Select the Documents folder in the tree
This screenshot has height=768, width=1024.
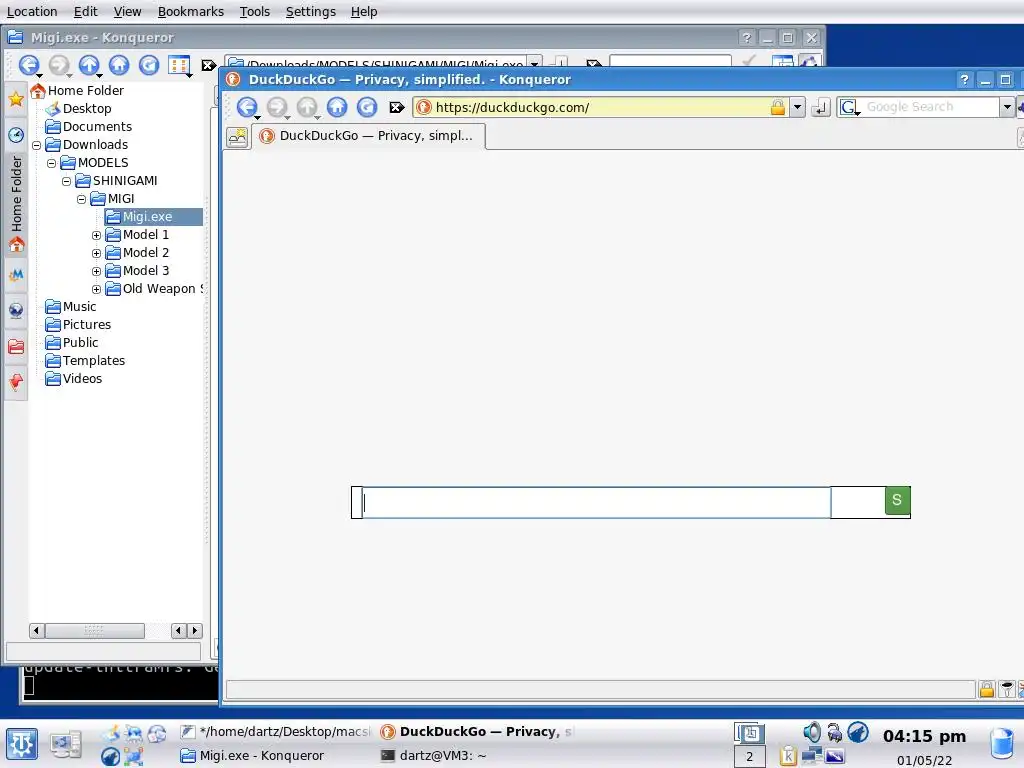tap(88, 127)
